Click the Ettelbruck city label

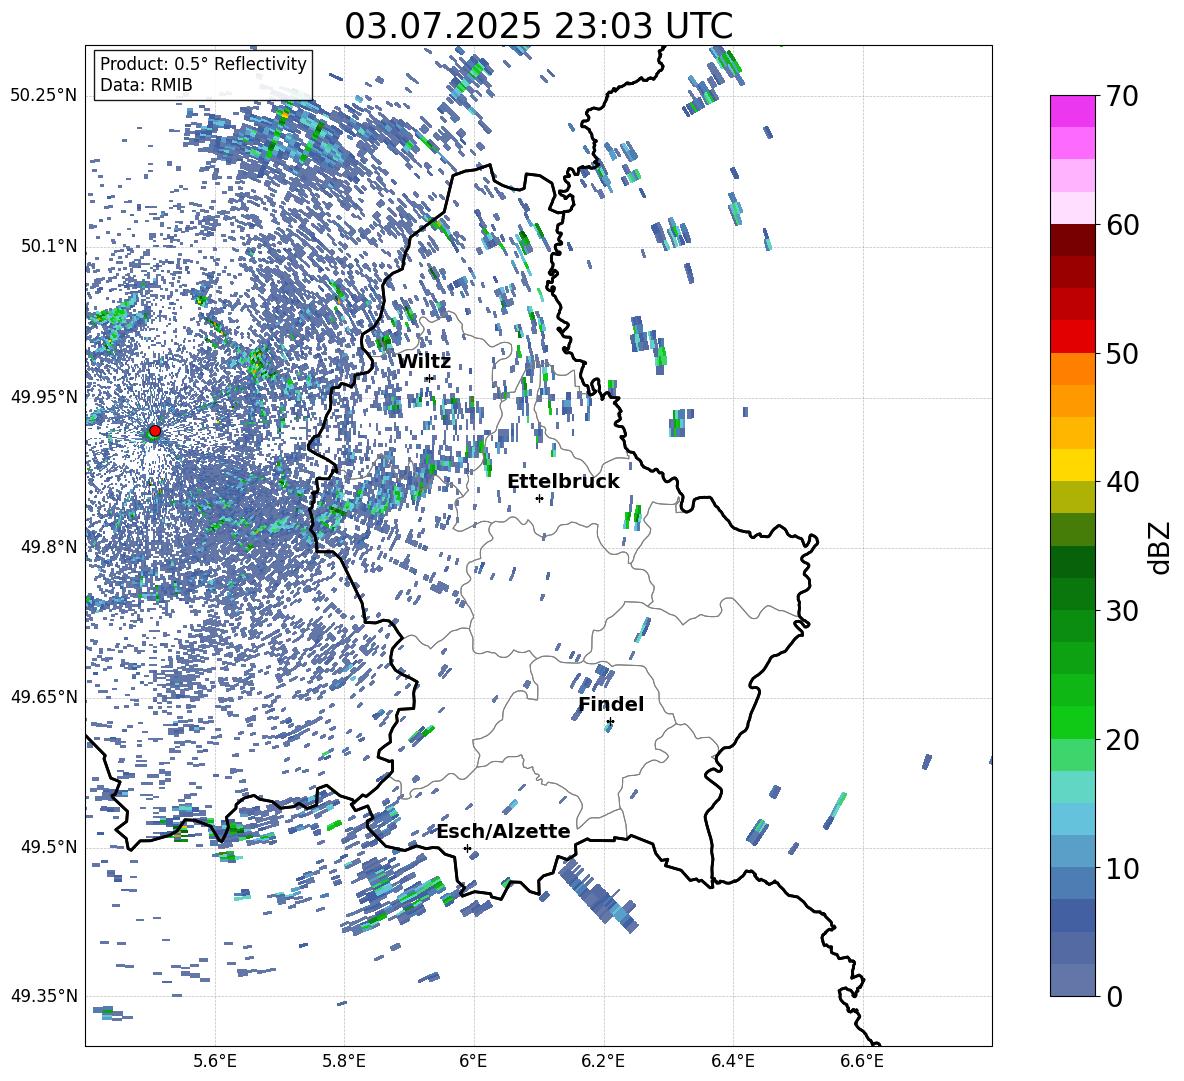[563, 481]
